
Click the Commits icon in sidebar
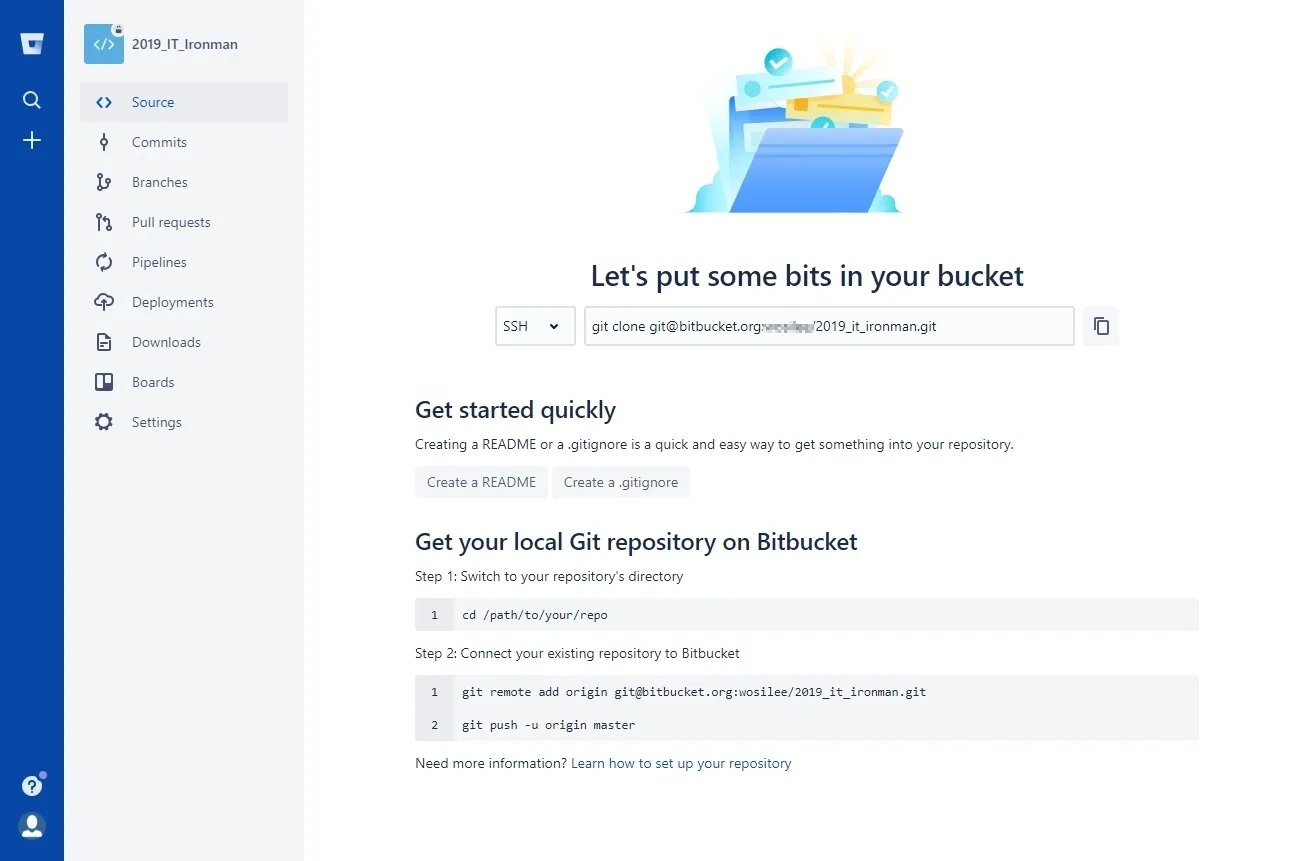tap(104, 142)
